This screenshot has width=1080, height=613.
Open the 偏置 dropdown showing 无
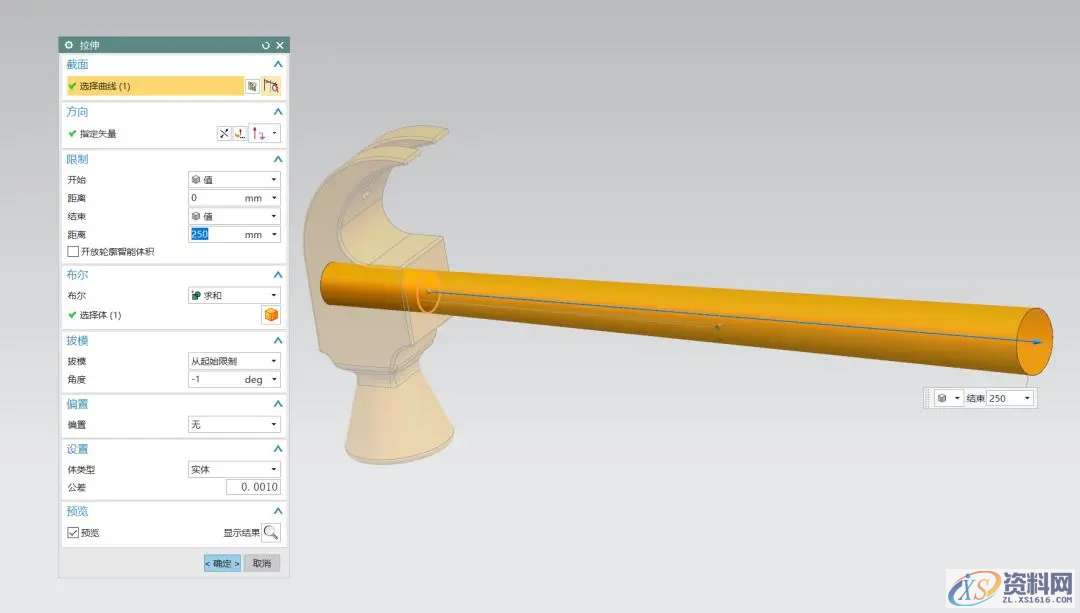[x=234, y=425]
